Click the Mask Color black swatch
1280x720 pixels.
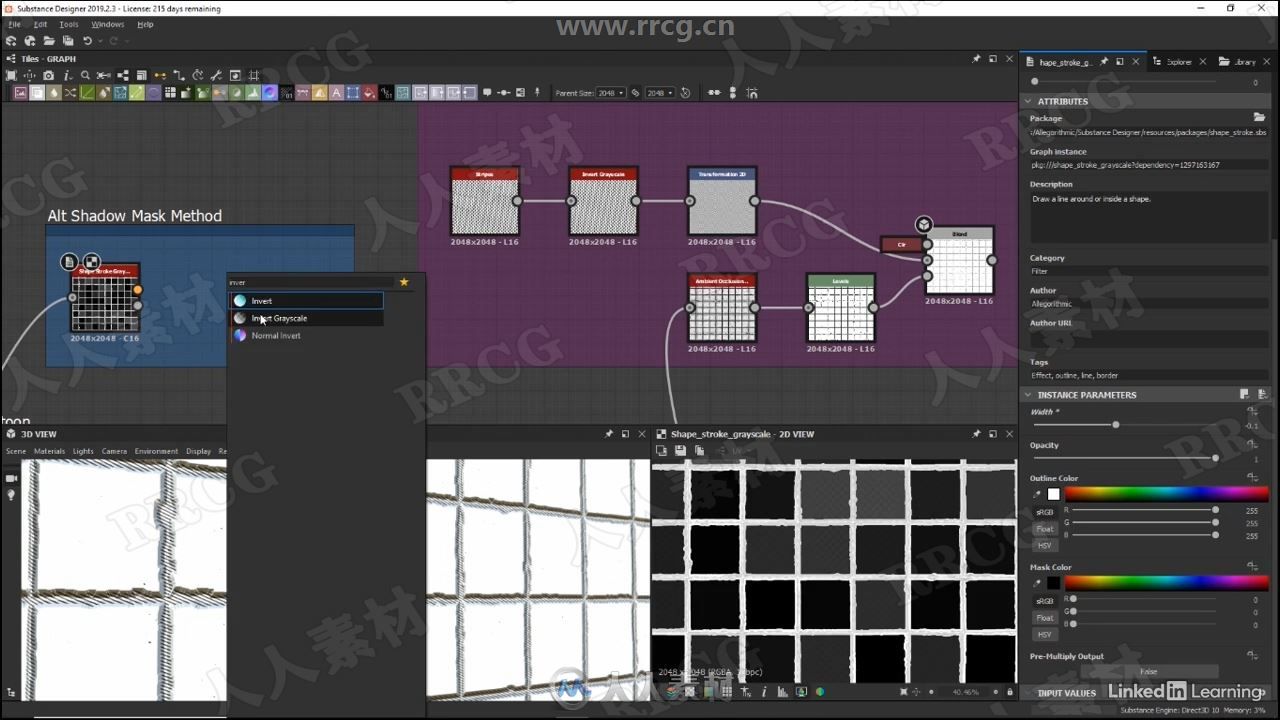click(x=1053, y=582)
